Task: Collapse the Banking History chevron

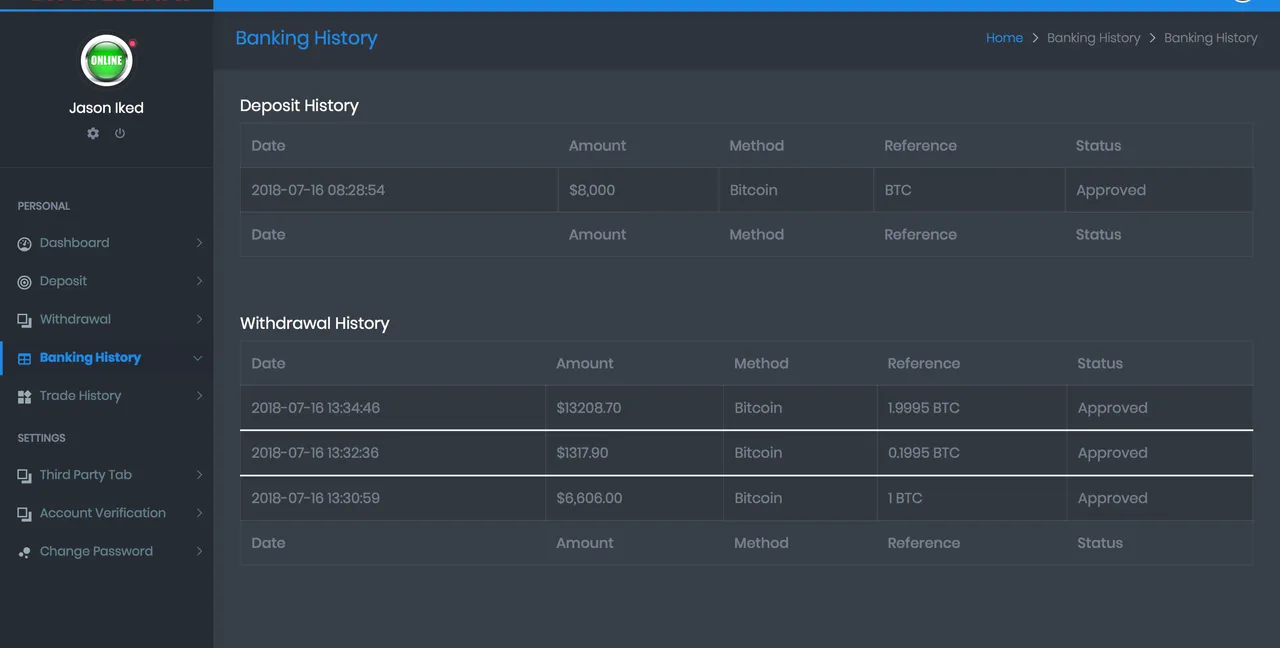Action: tap(198, 358)
